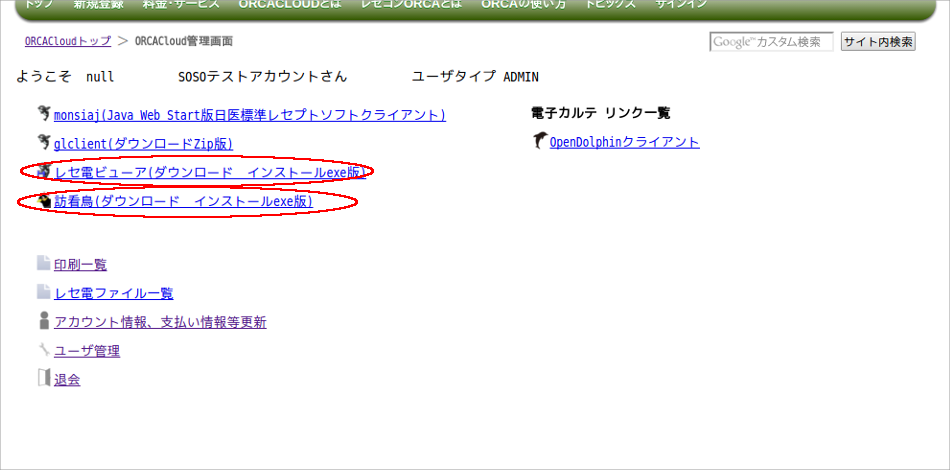This screenshot has width=950, height=470.
Task: Click the orca icon beside the glclient link
Action: point(44,142)
